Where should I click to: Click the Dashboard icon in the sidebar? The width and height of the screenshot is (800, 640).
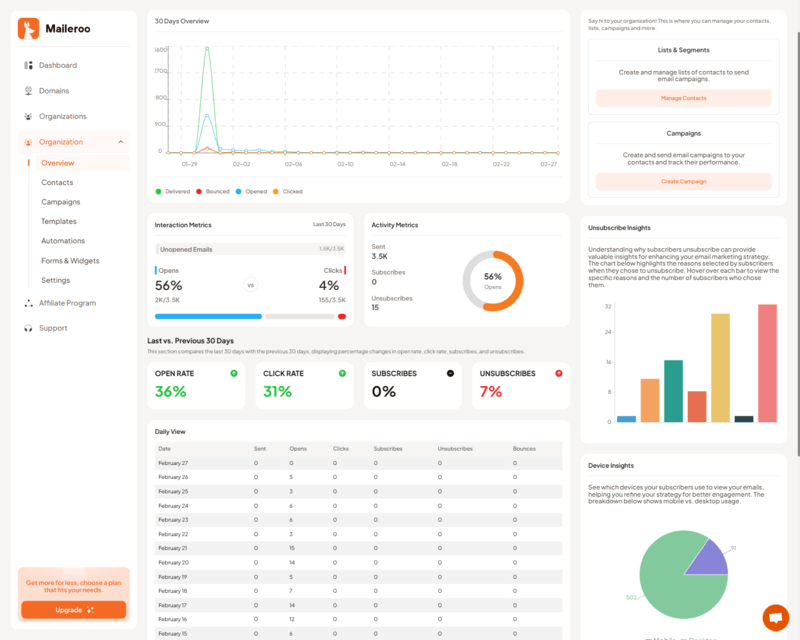click(x=28, y=66)
